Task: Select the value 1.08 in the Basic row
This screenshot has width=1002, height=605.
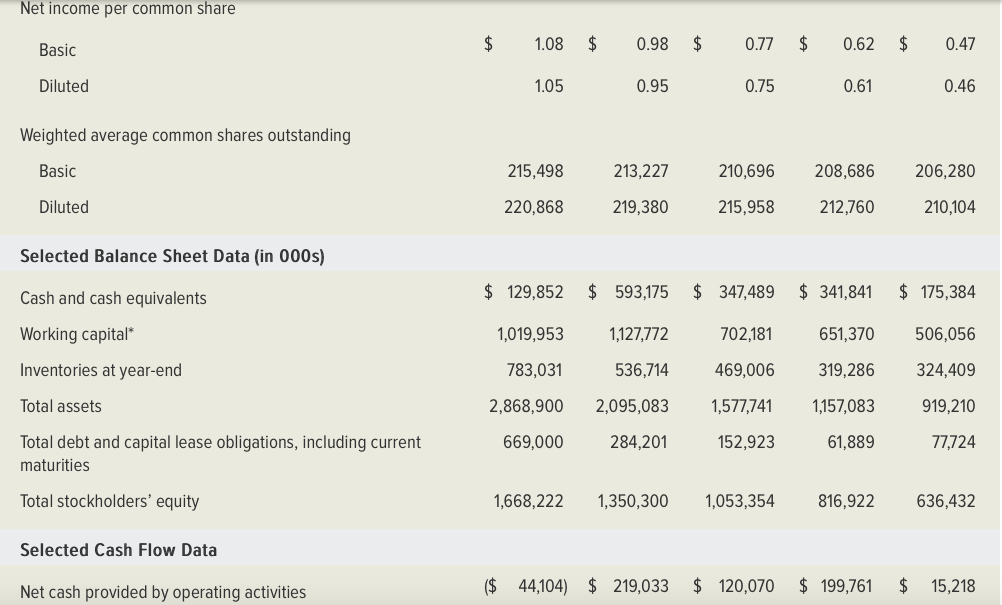Action: (x=548, y=44)
